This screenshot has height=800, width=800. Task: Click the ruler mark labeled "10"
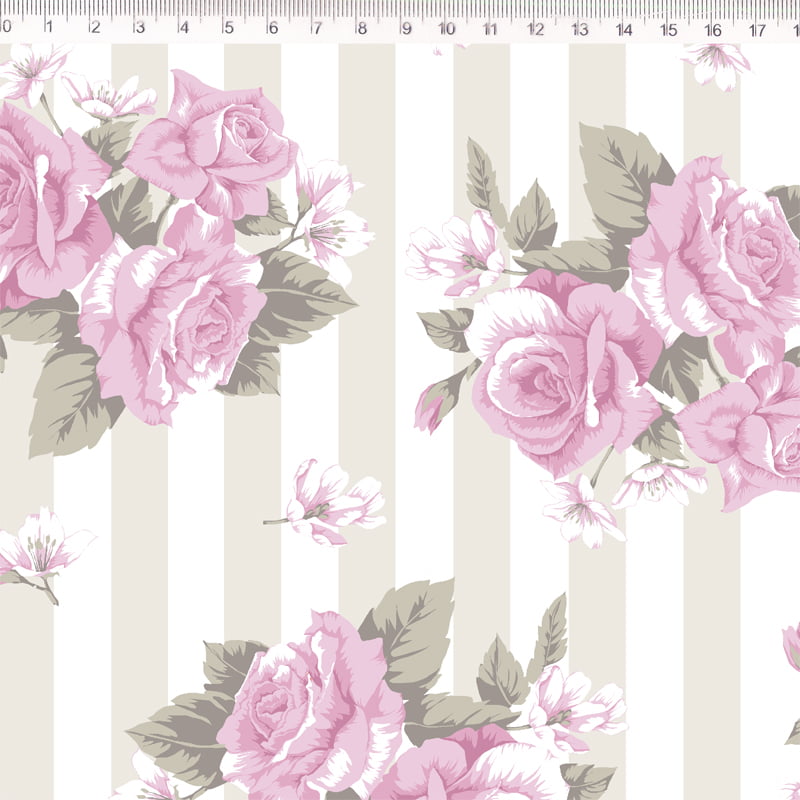tap(446, 29)
